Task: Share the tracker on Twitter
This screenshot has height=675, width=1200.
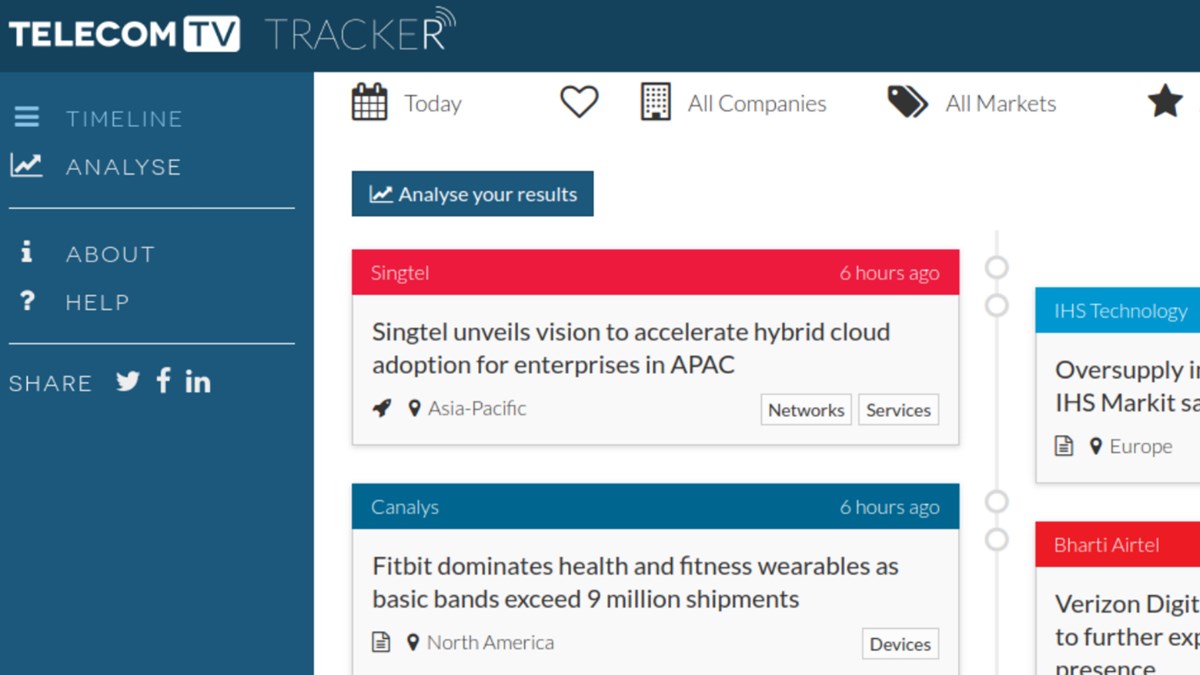Action: tap(127, 381)
